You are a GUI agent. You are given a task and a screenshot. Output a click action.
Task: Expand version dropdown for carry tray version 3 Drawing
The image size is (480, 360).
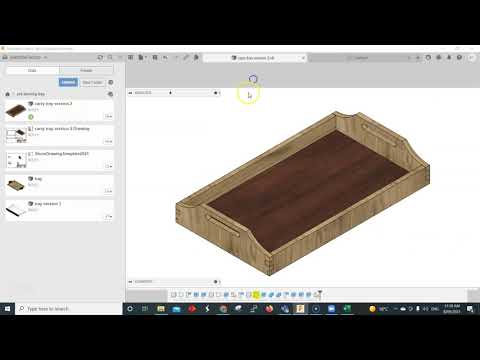point(108,141)
